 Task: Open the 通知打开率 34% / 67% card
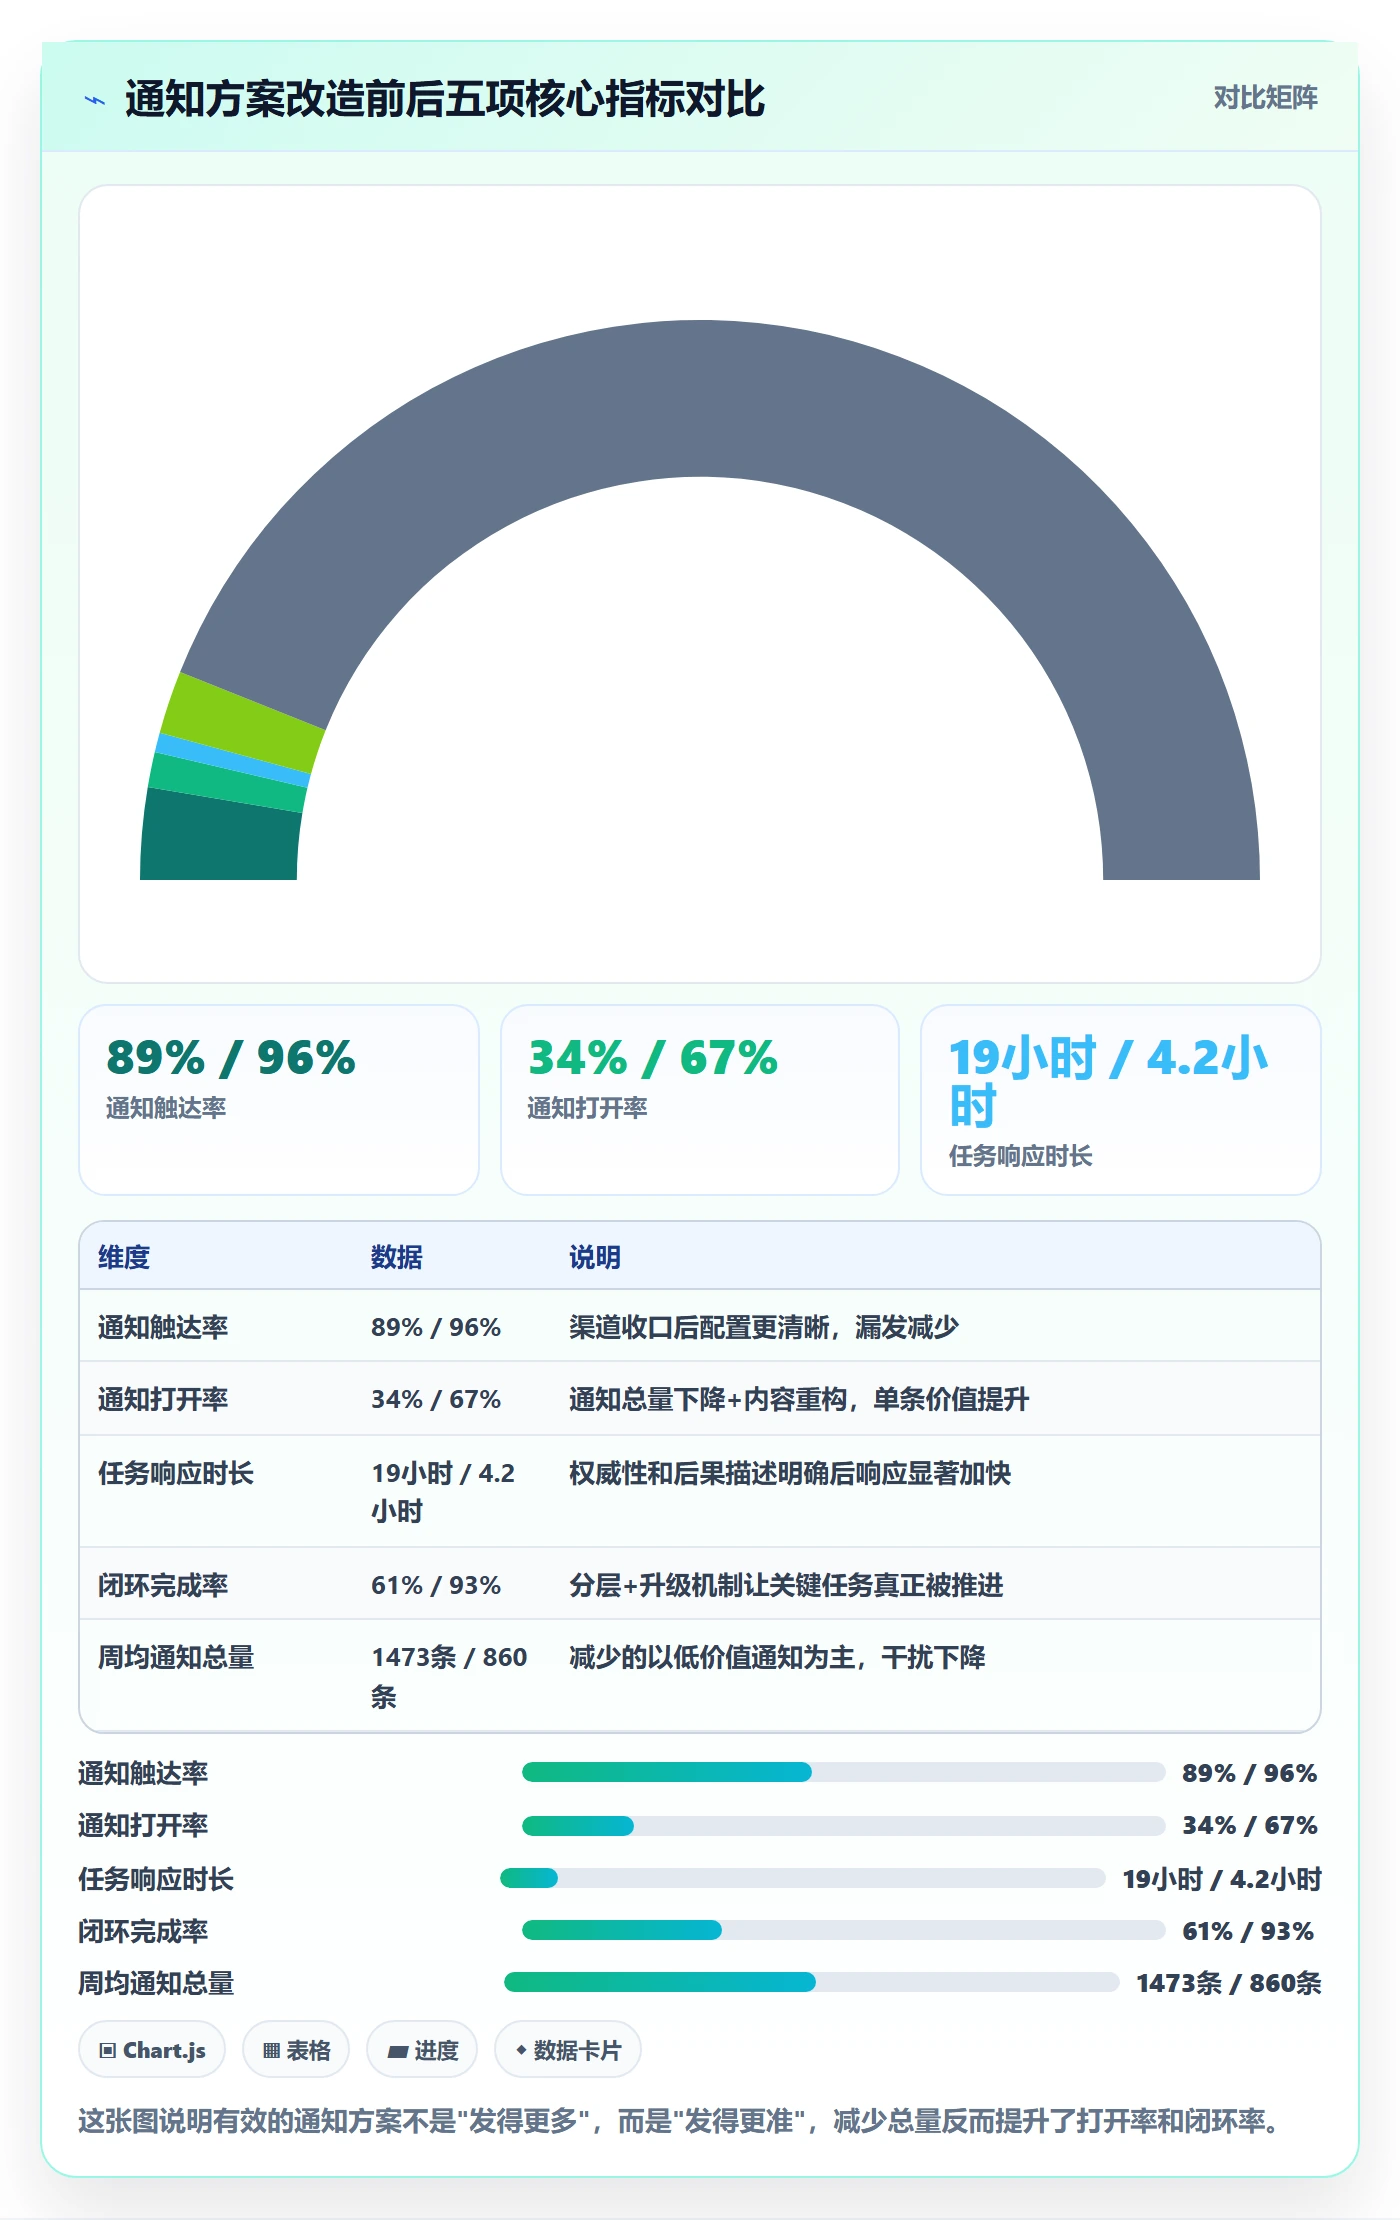pyautogui.click(x=700, y=1100)
